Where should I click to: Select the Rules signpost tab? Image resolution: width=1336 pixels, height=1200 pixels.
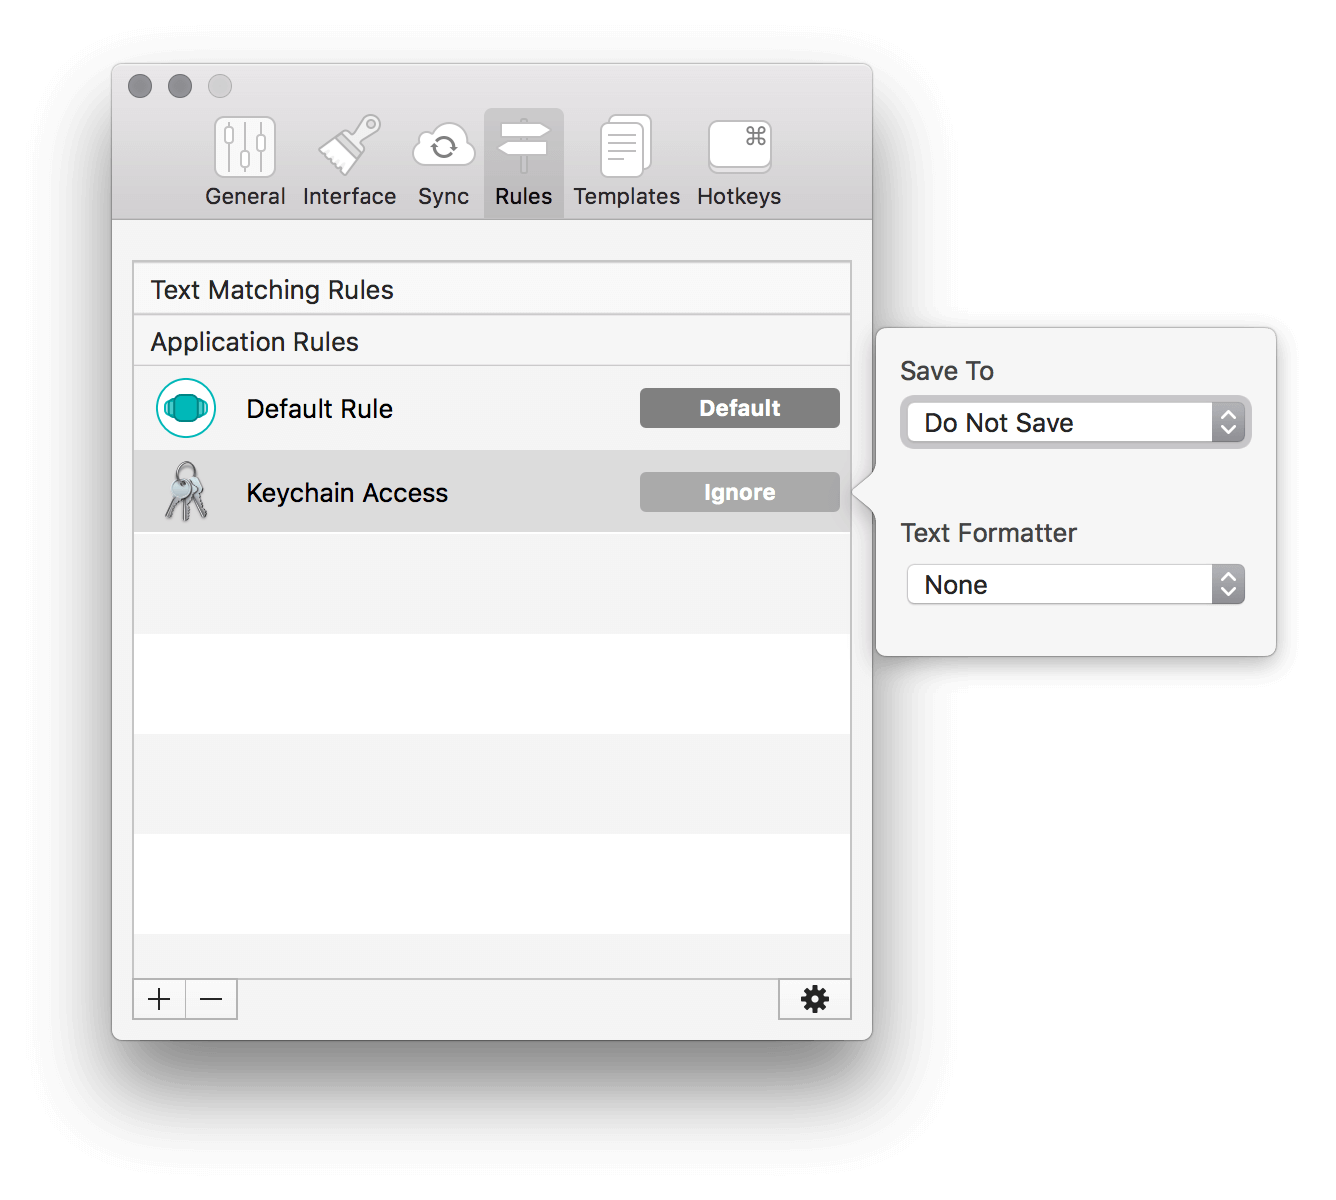click(x=523, y=162)
